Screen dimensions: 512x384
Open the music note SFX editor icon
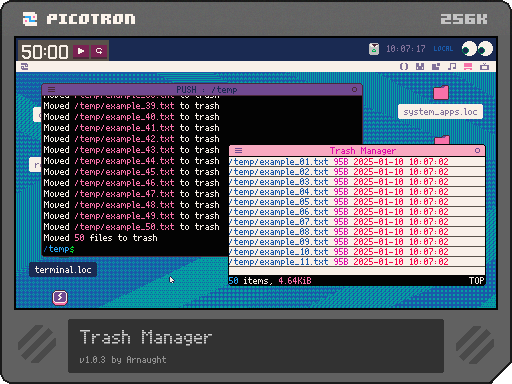click(x=452, y=66)
